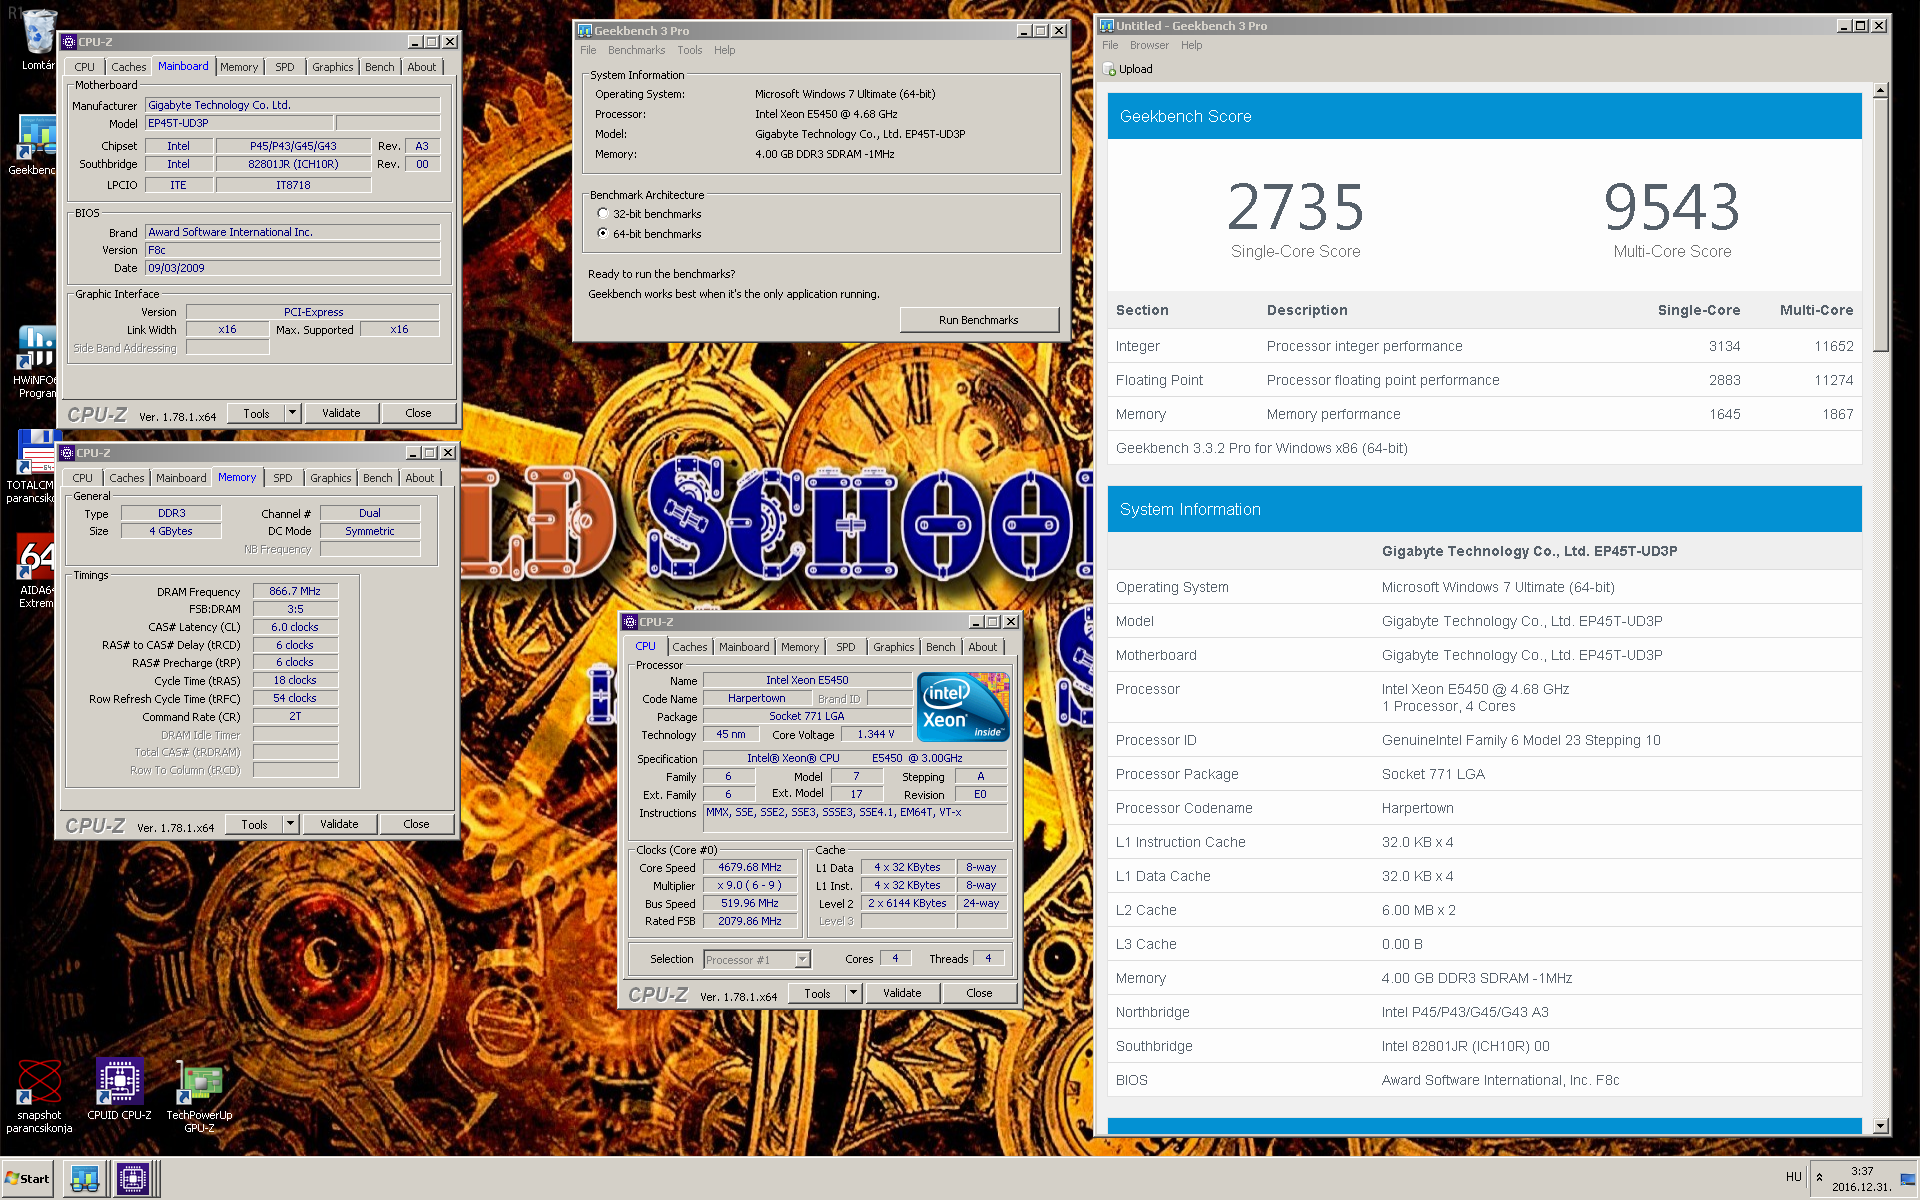Screen dimensions: 1920x1200
Task: Click the CPU-Z taskbar button
Action: click(x=133, y=1178)
